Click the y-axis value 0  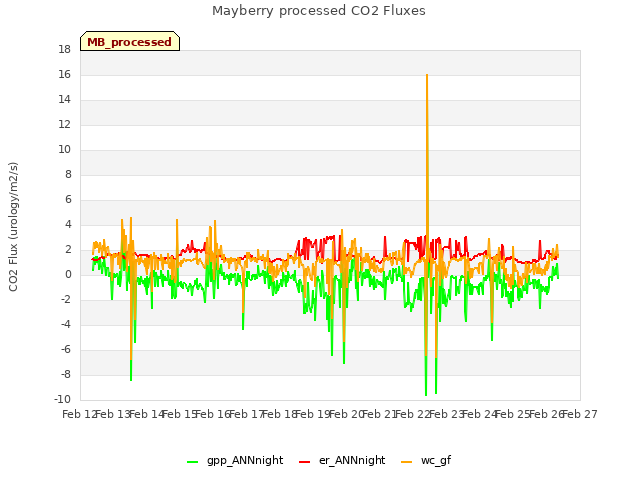coord(68,275)
